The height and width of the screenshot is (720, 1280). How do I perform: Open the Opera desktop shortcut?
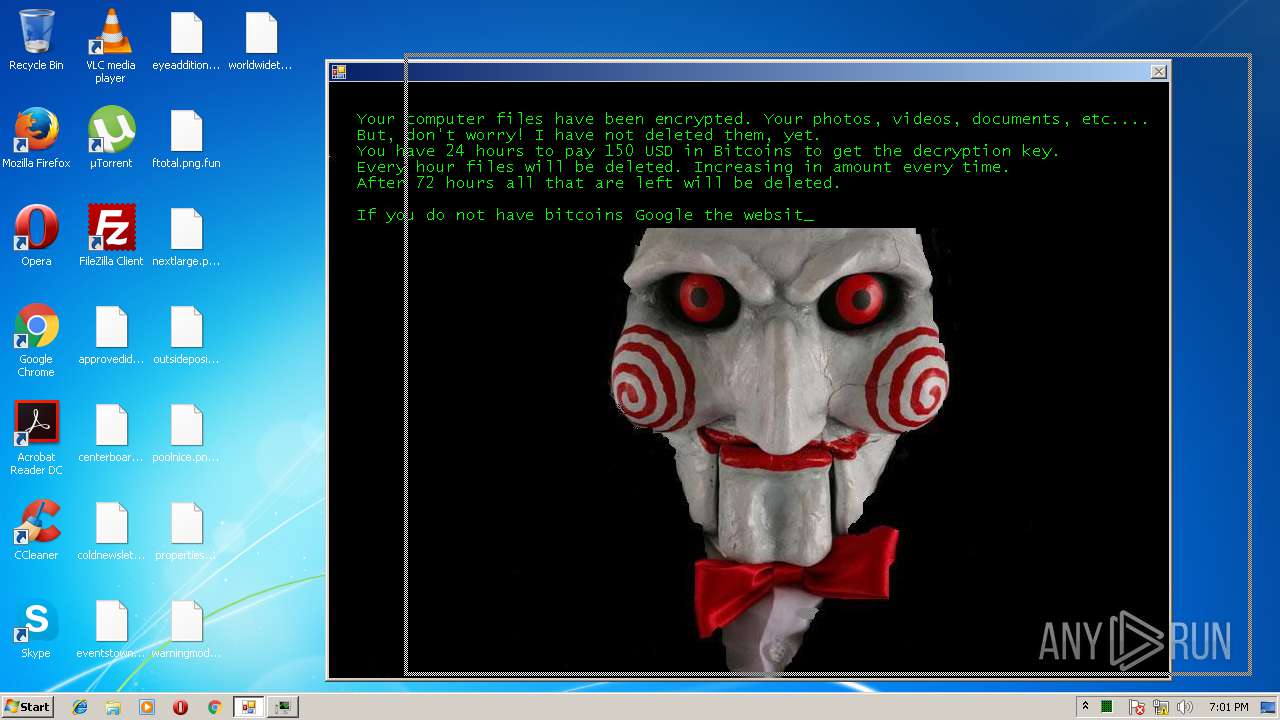36,236
